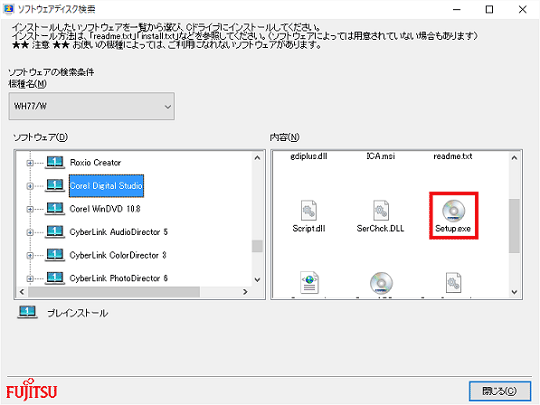Expand the CyberLink PhotoDirector 6 node

[30, 278]
